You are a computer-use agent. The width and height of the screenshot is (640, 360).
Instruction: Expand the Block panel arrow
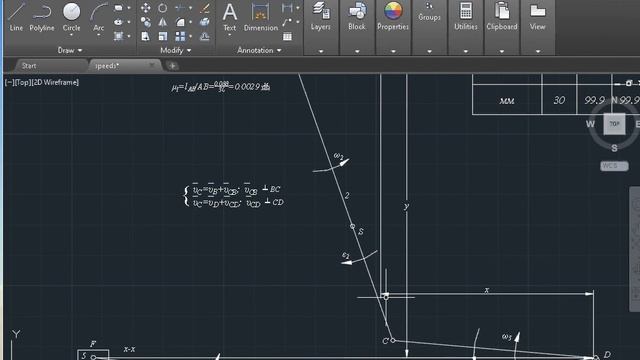click(357, 51)
